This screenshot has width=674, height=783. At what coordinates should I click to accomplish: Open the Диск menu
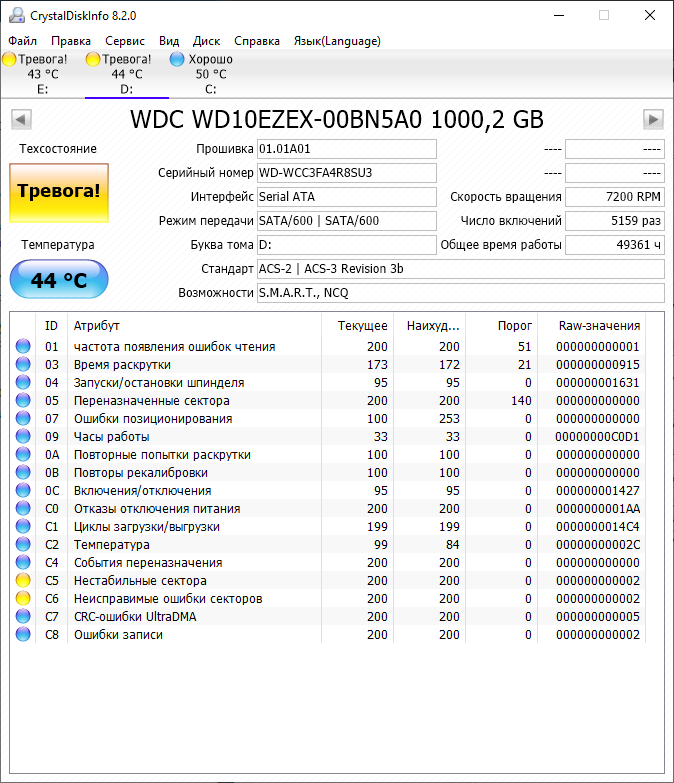click(206, 41)
